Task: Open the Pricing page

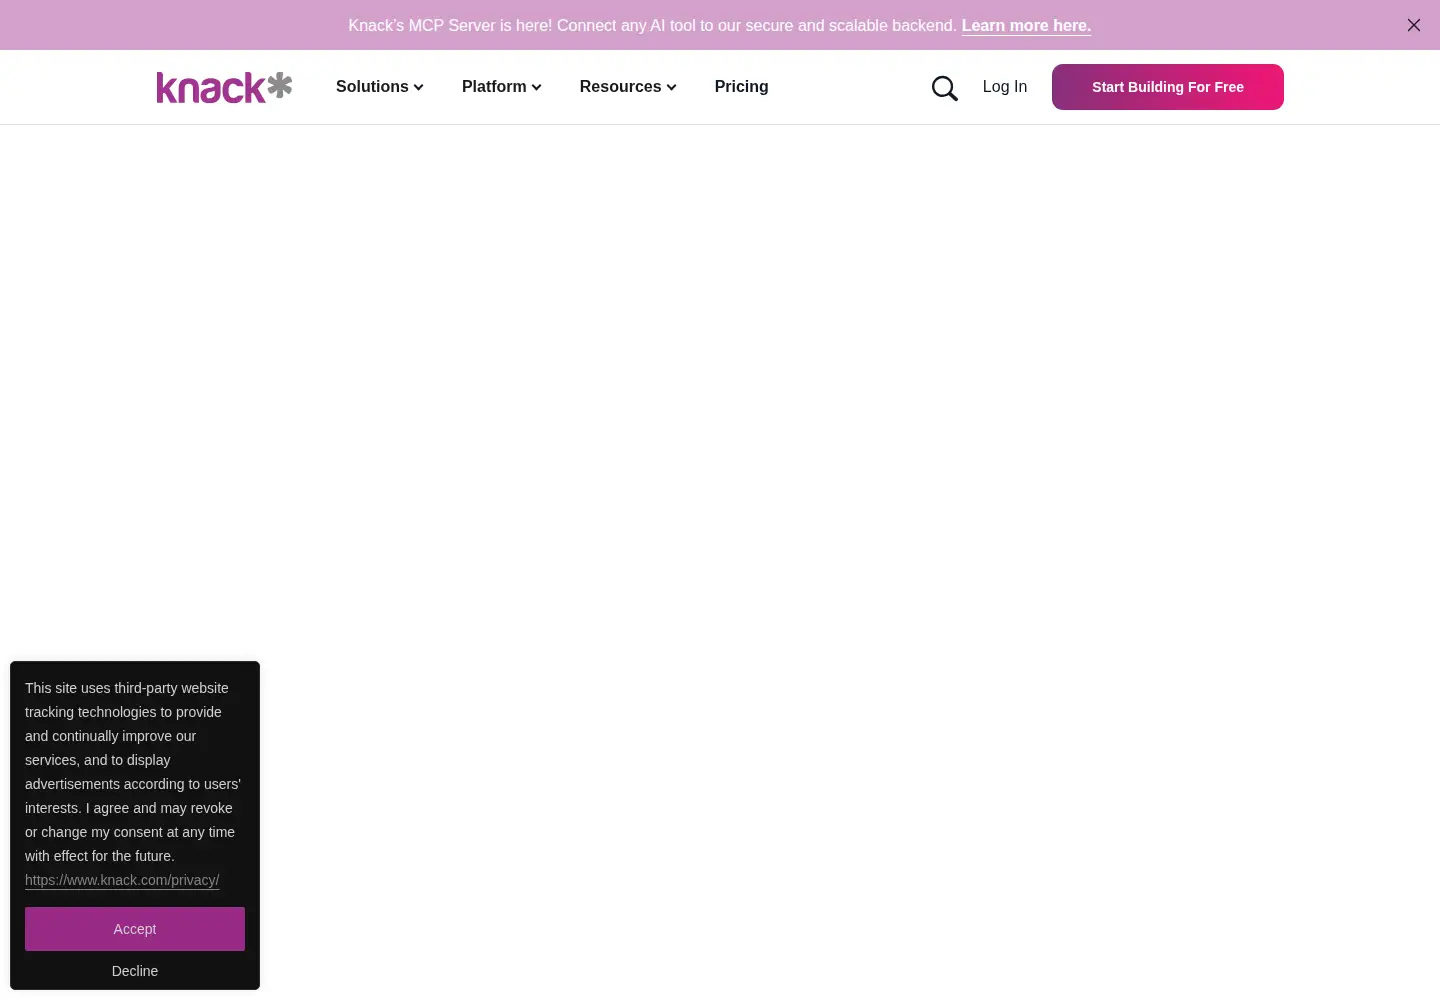Action: [741, 87]
